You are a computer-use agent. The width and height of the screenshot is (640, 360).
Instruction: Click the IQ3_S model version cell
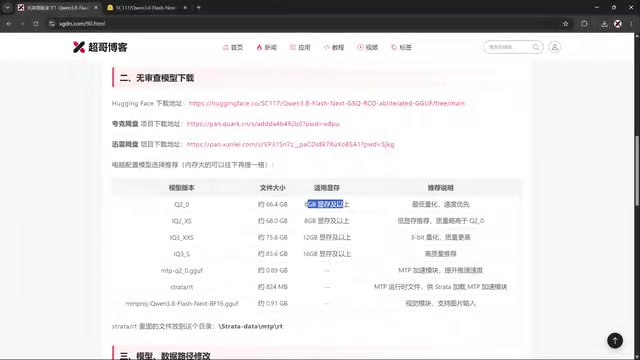tap(182, 254)
